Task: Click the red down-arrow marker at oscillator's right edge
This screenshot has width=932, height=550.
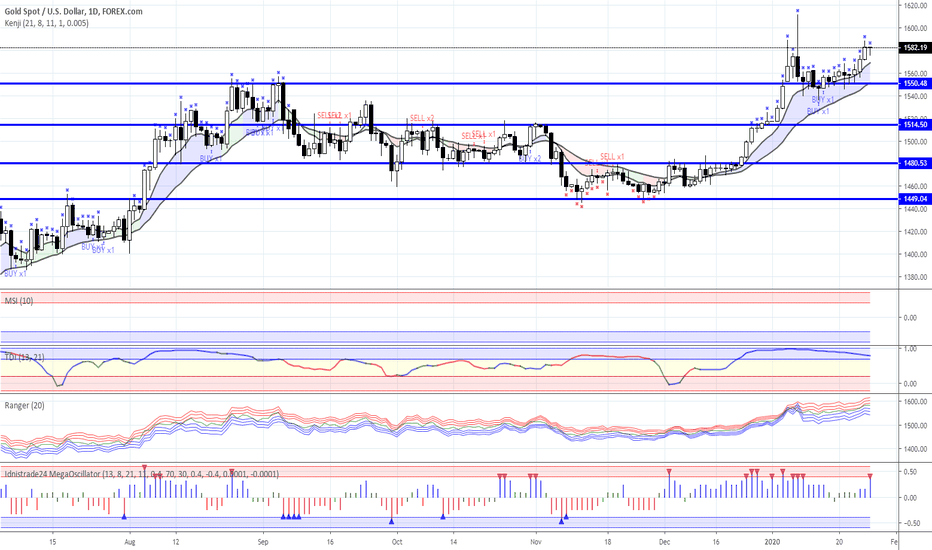Action: (870, 476)
